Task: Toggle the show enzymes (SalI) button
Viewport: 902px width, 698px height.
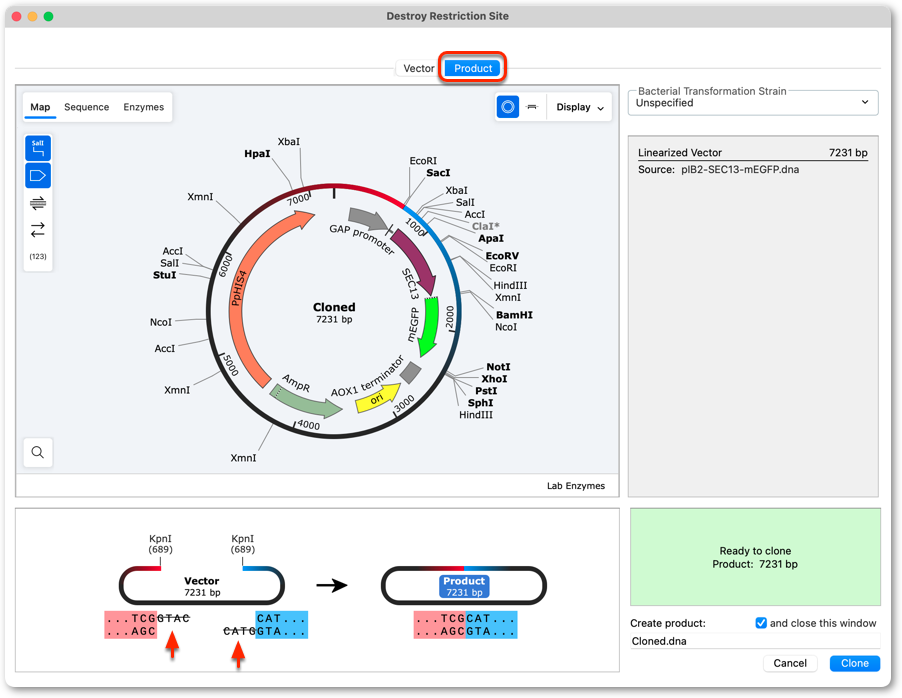Action: (x=38, y=148)
